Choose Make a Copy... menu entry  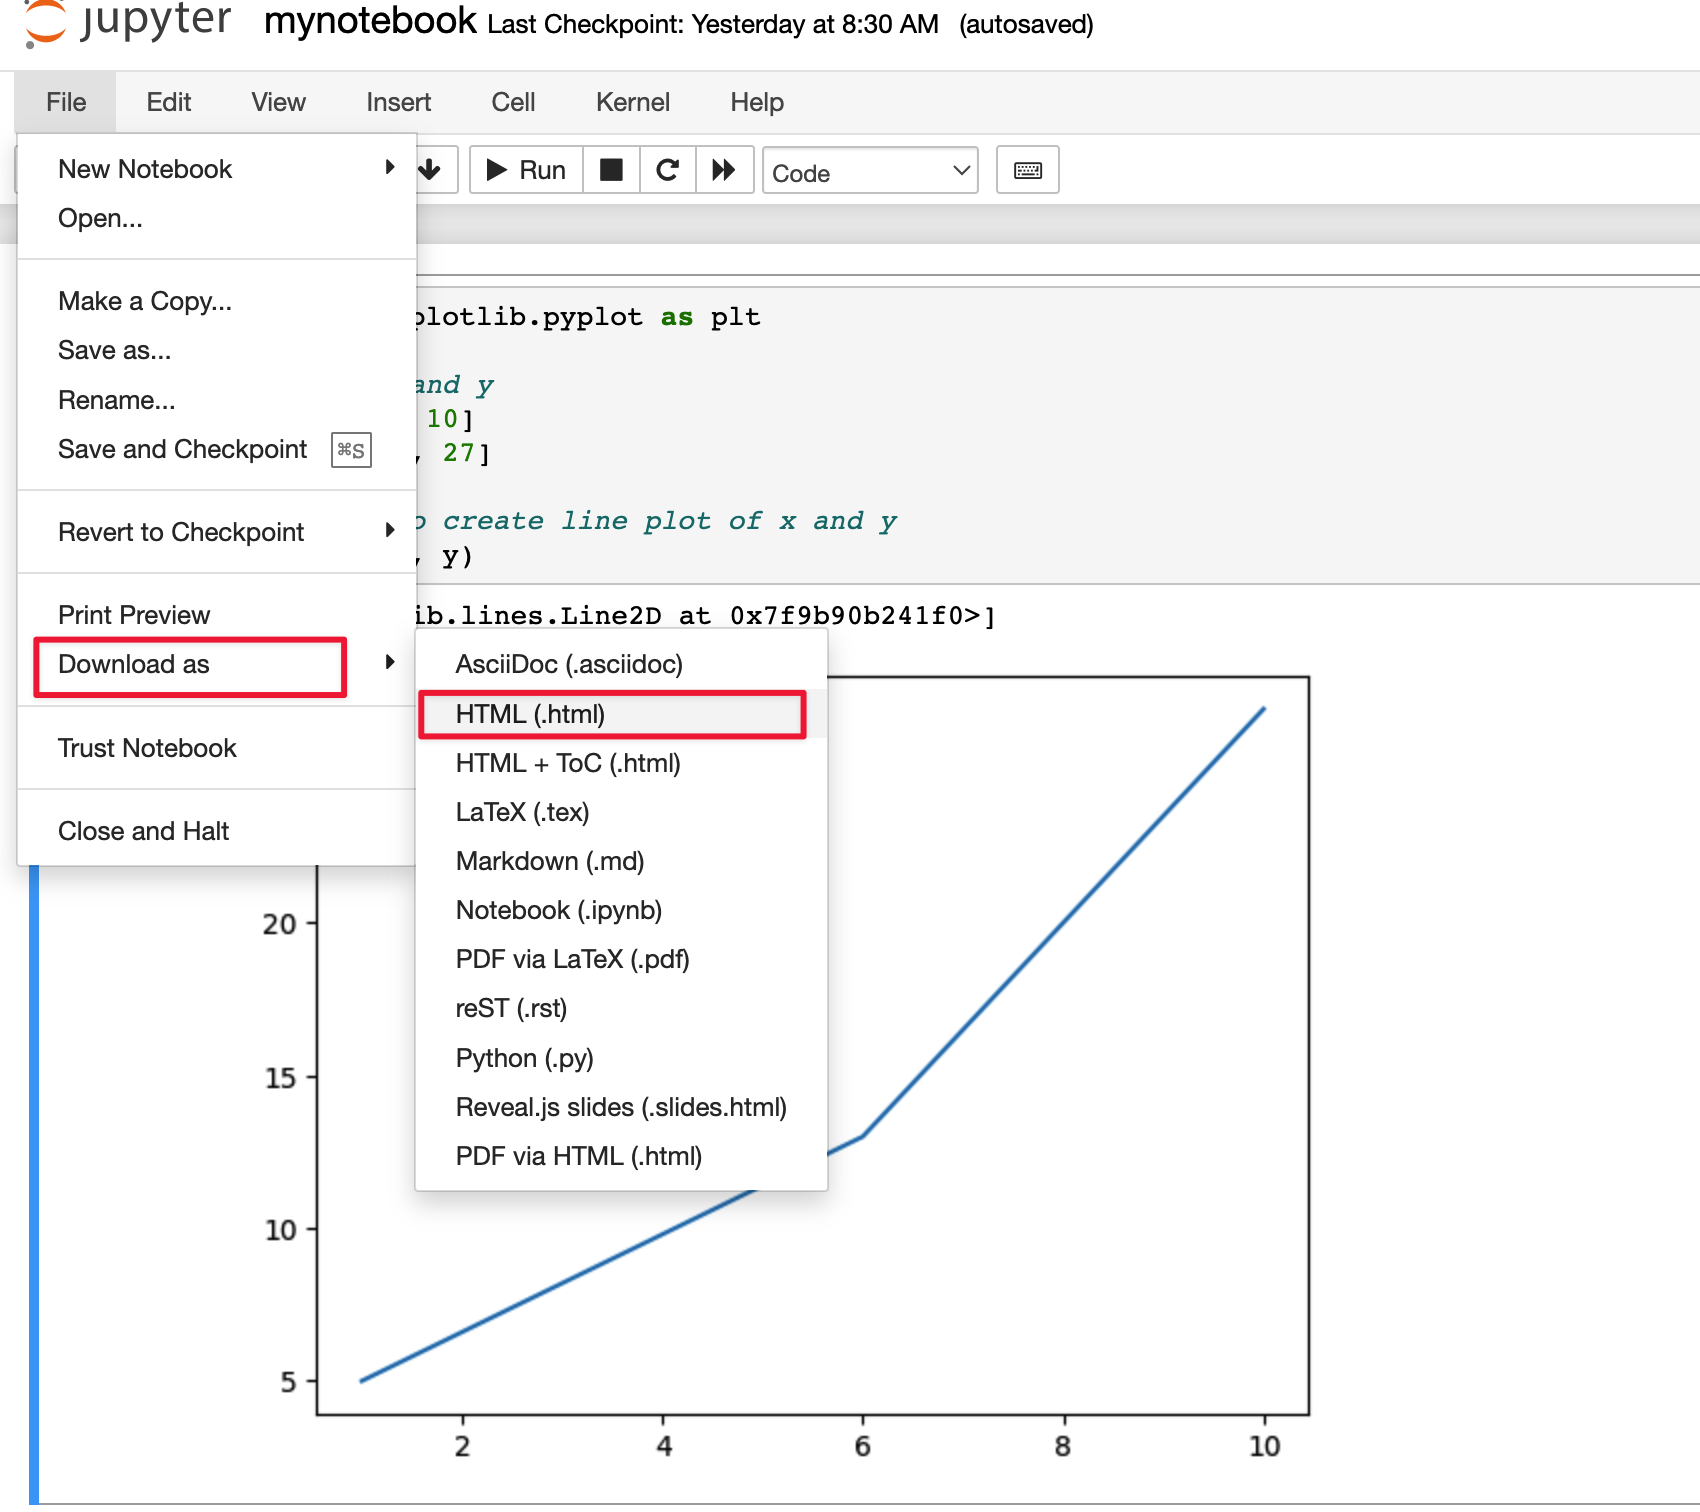tap(216, 301)
